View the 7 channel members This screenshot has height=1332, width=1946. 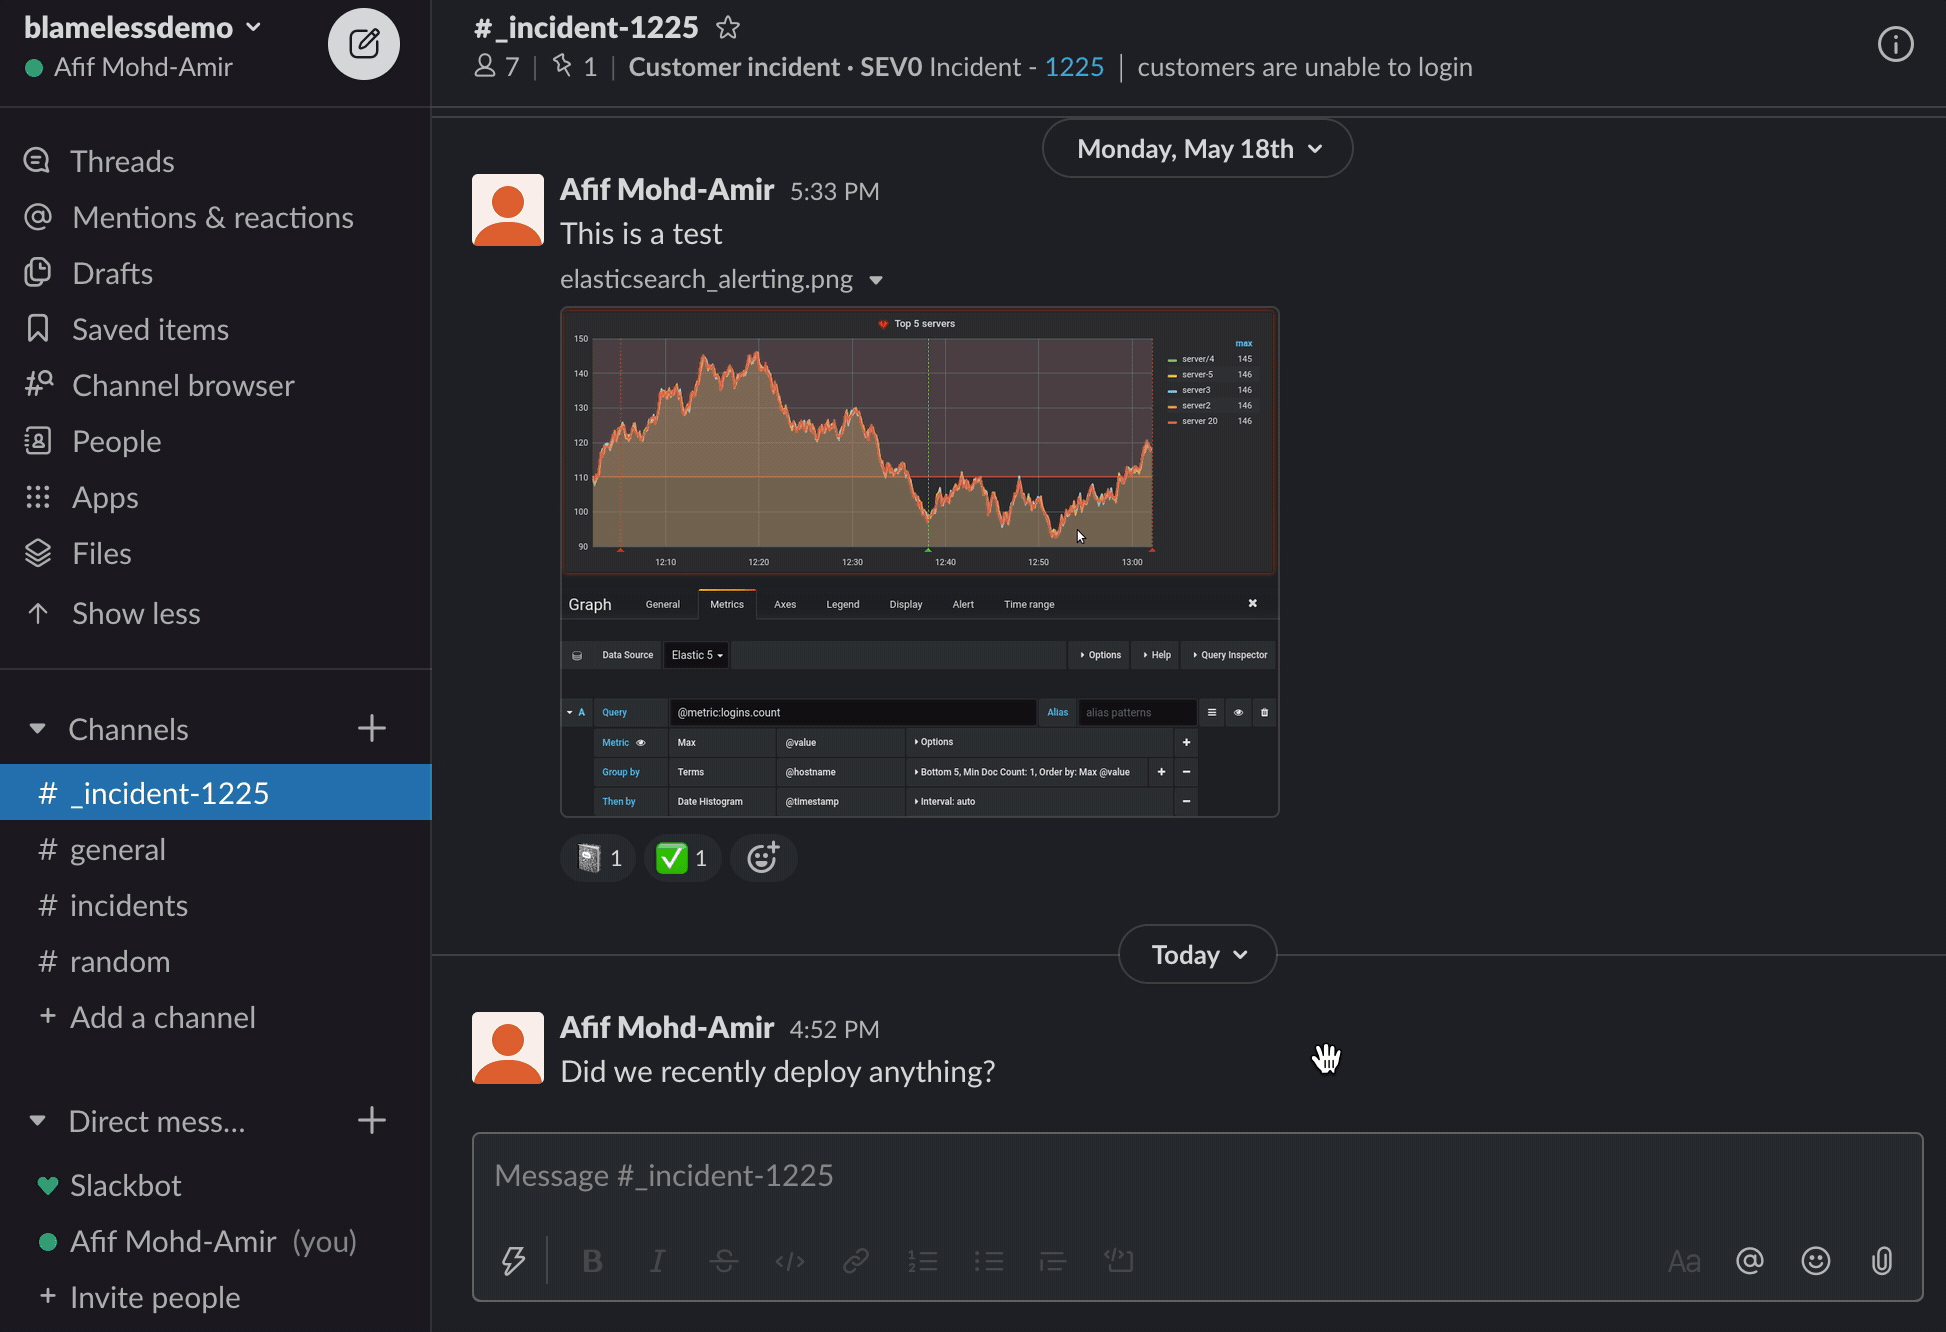point(497,67)
